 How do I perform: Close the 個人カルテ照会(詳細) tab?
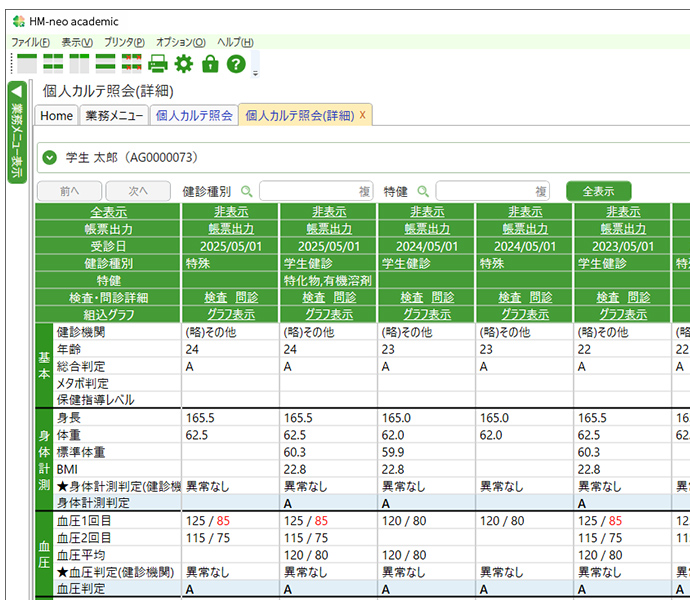click(363, 115)
